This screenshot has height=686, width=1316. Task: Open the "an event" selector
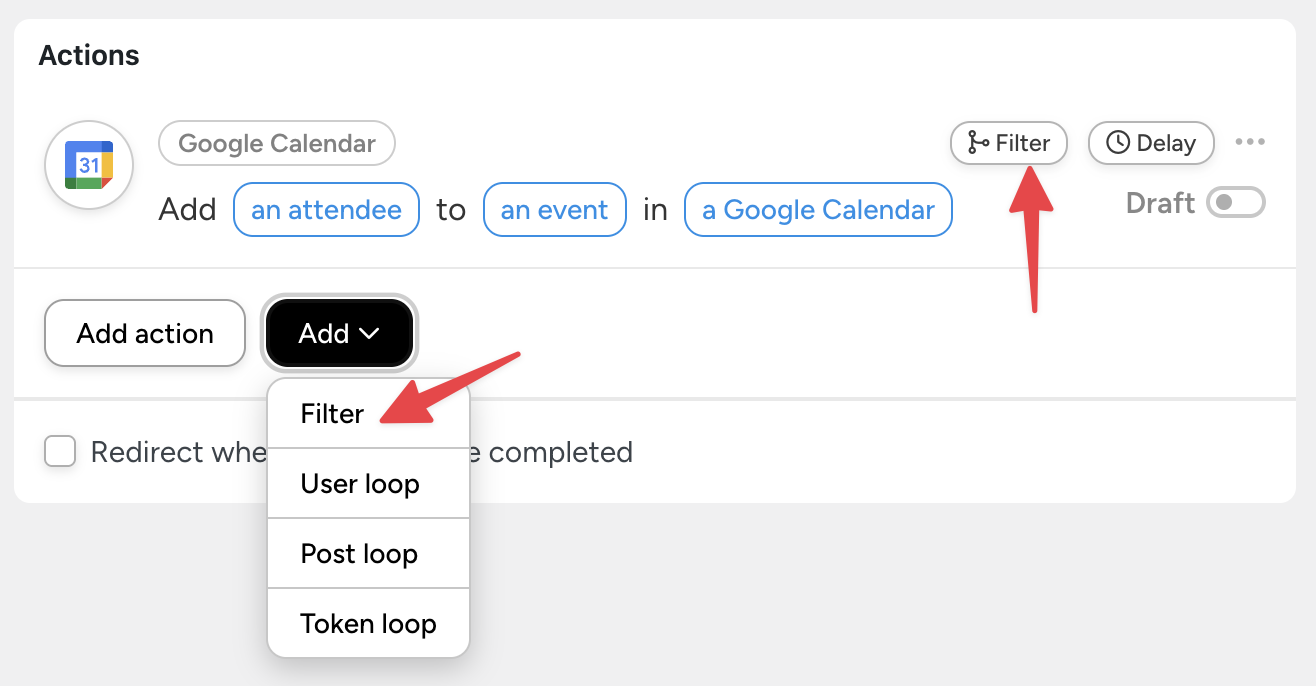click(x=554, y=210)
